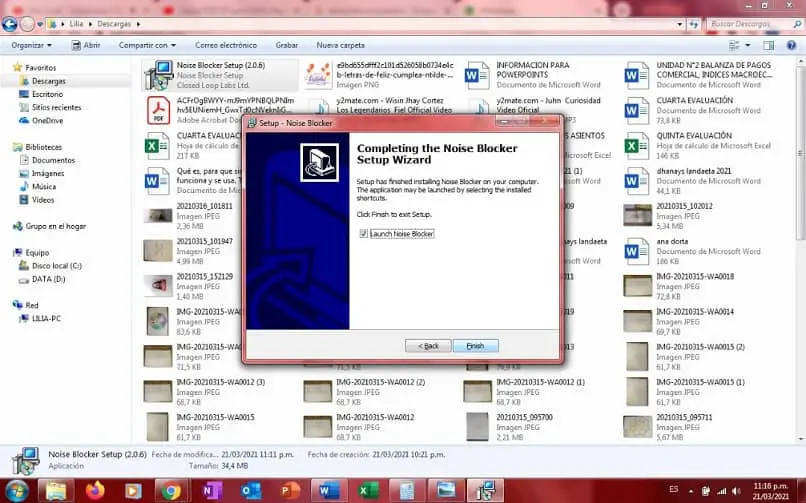Click the Lilia breadcrumb in address bar
The width and height of the screenshot is (806, 503).
pyautogui.click(x=76, y=24)
